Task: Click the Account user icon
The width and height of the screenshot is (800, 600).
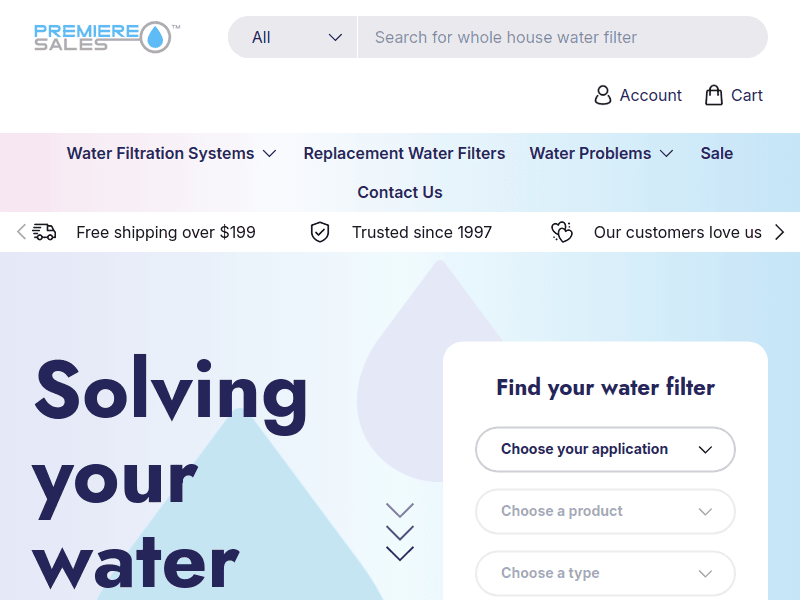Action: 603,95
